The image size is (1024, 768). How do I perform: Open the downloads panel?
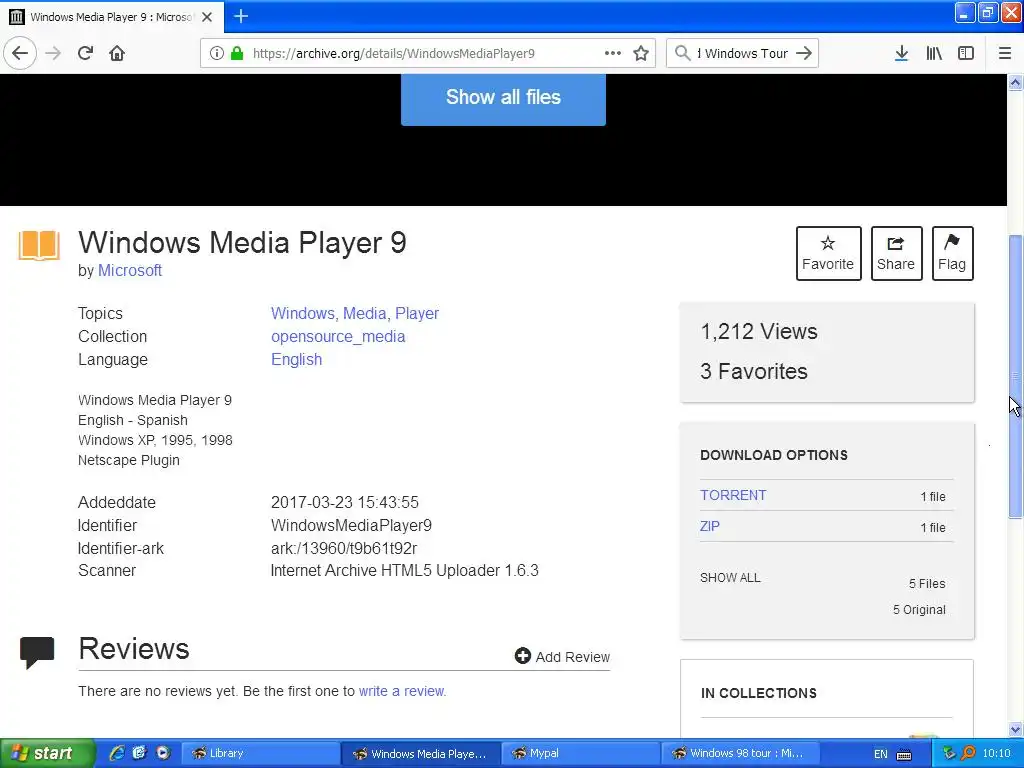pyautogui.click(x=901, y=53)
